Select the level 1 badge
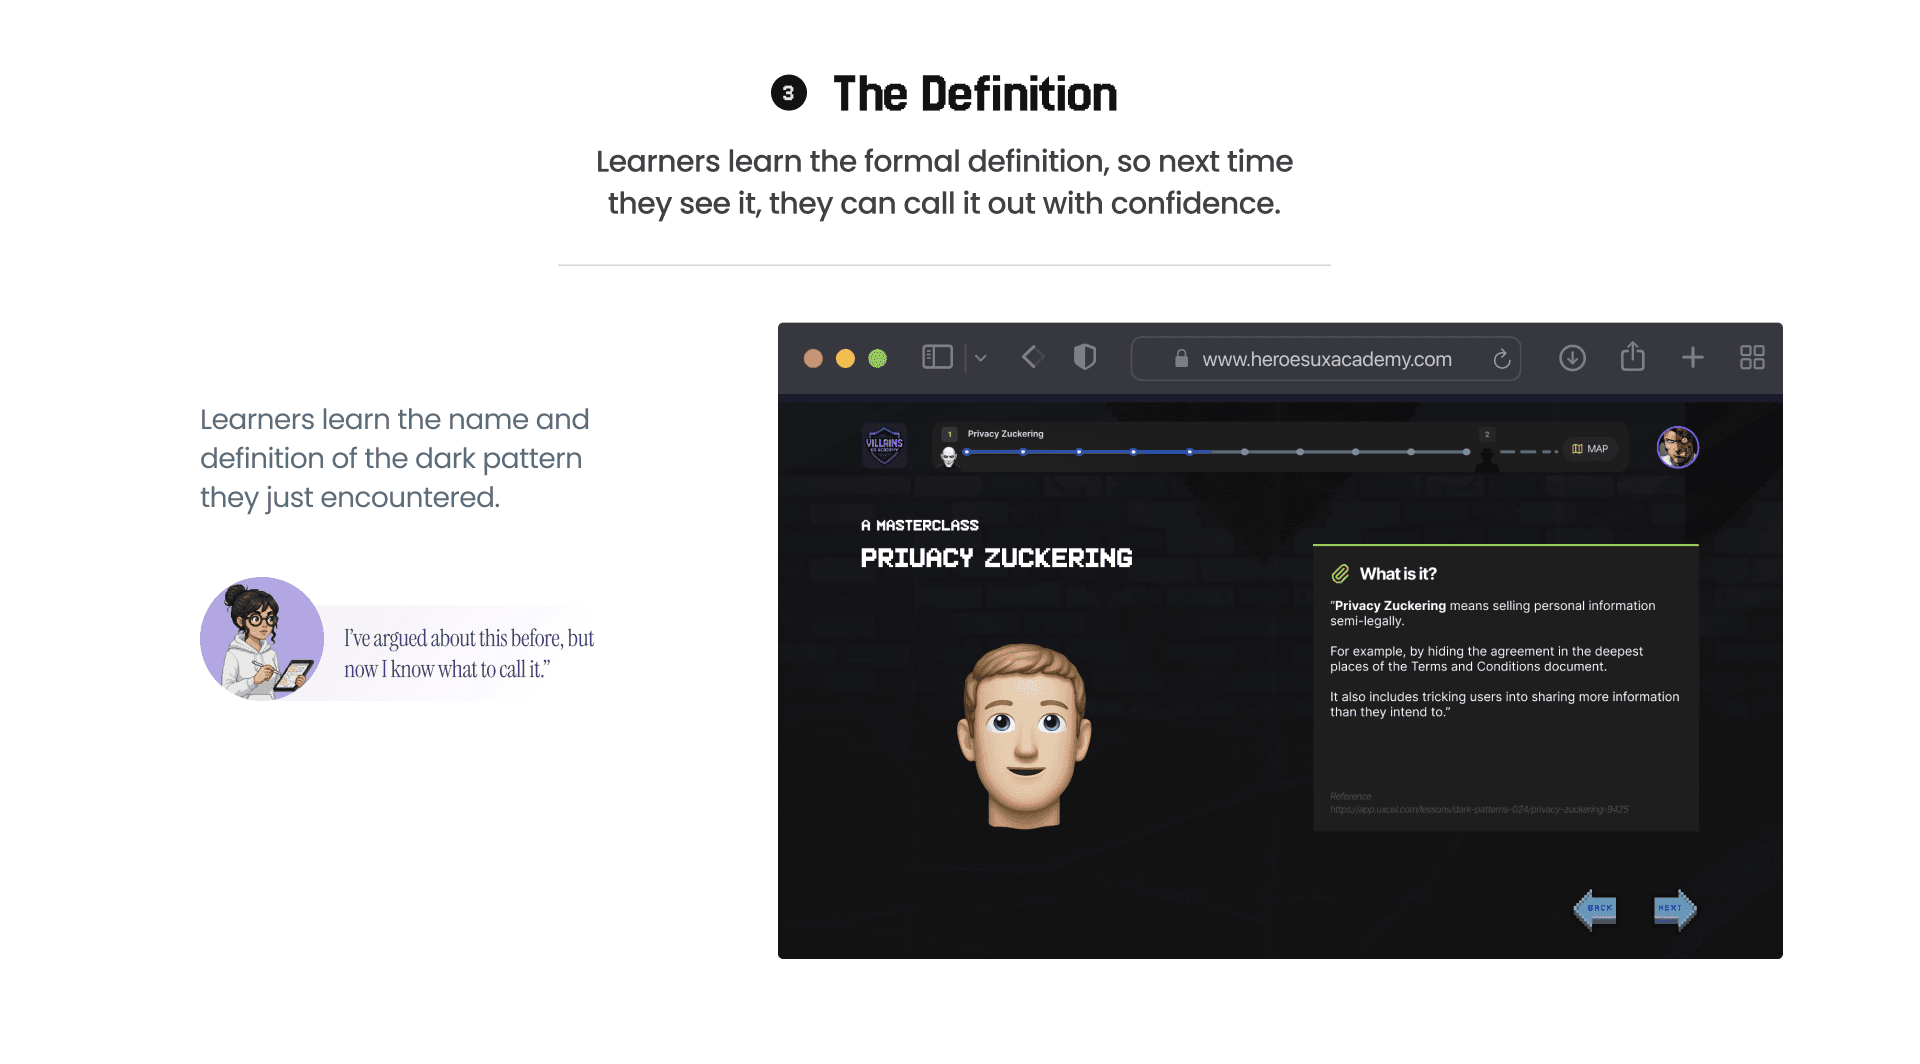The image size is (1920, 1064). (x=949, y=434)
